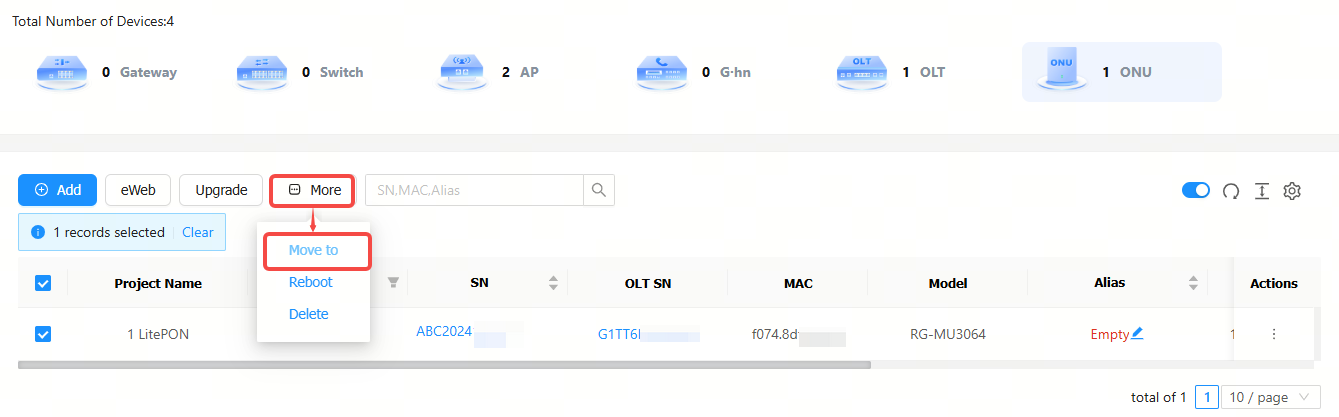Open the More dropdown button

[x=314, y=190]
